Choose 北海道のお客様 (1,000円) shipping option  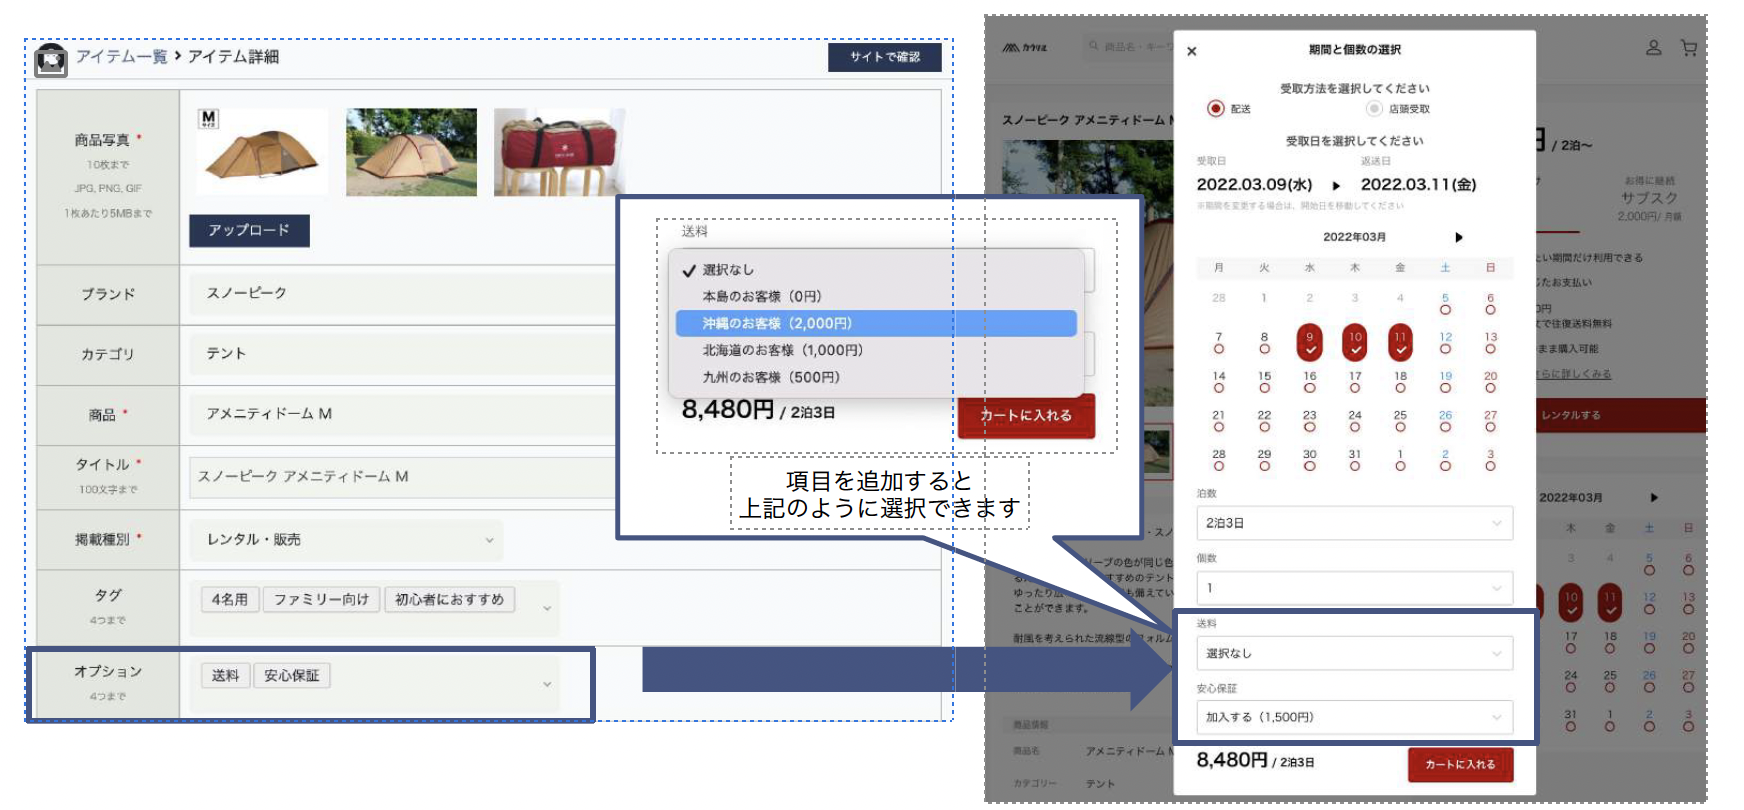(x=782, y=350)
